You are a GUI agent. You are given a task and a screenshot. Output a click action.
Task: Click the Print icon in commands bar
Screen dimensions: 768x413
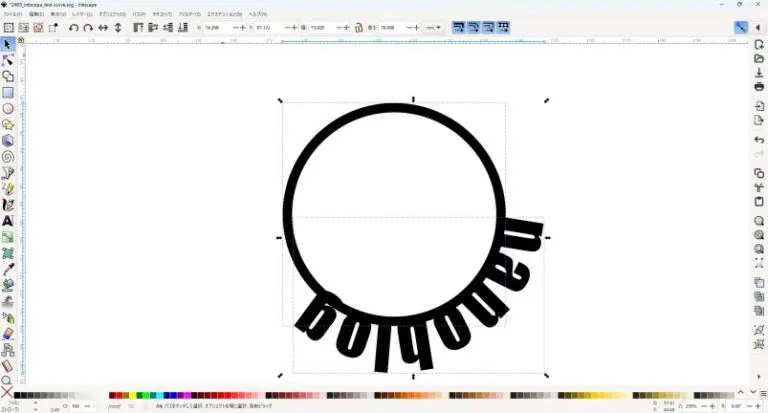[759, 87]
